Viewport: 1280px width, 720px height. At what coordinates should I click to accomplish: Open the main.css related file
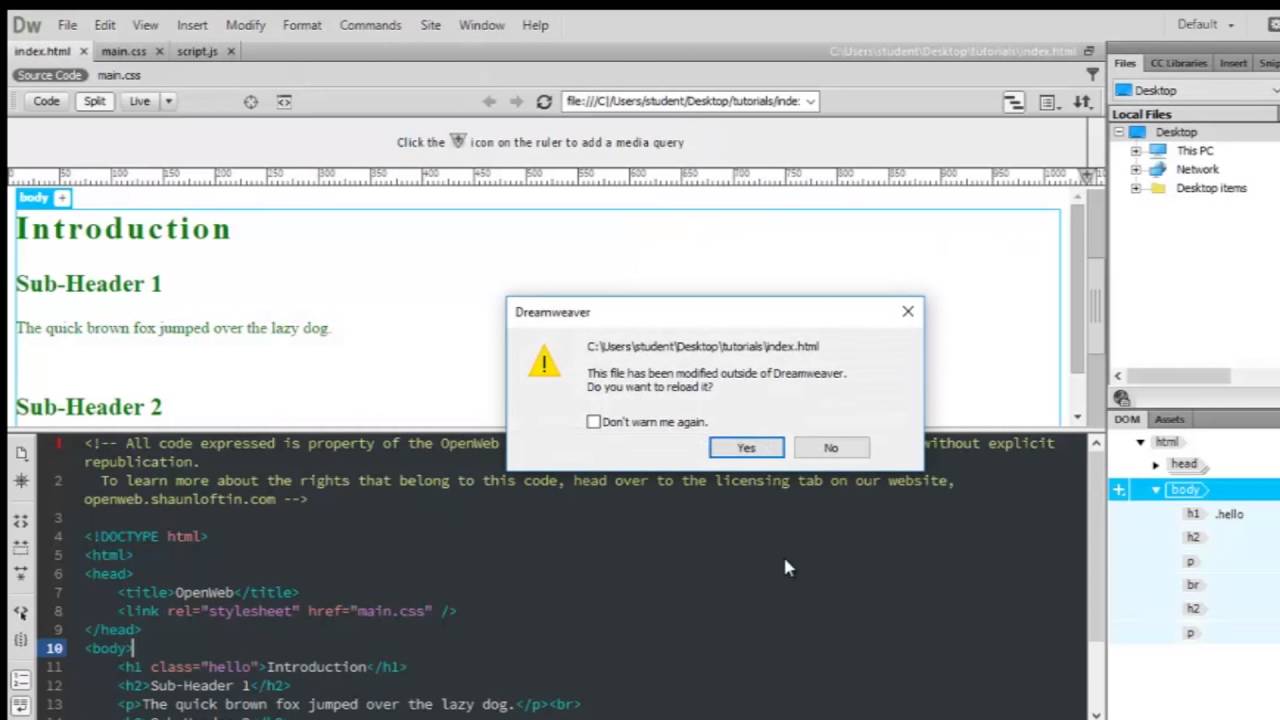pos(119,75)
